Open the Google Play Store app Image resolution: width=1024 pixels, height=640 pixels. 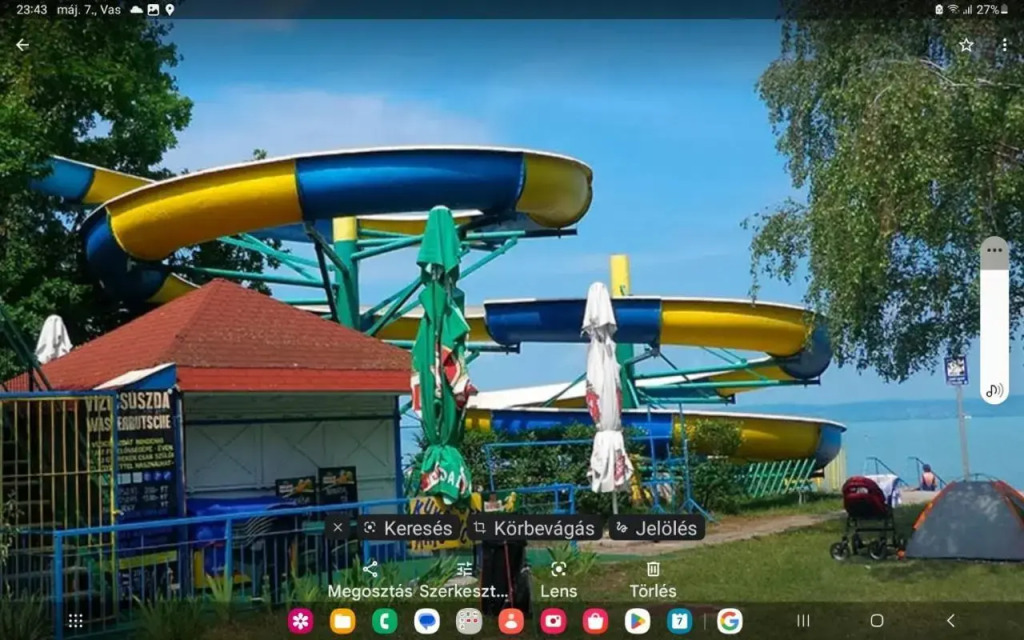pyautogui.click(x=637, y=621)
